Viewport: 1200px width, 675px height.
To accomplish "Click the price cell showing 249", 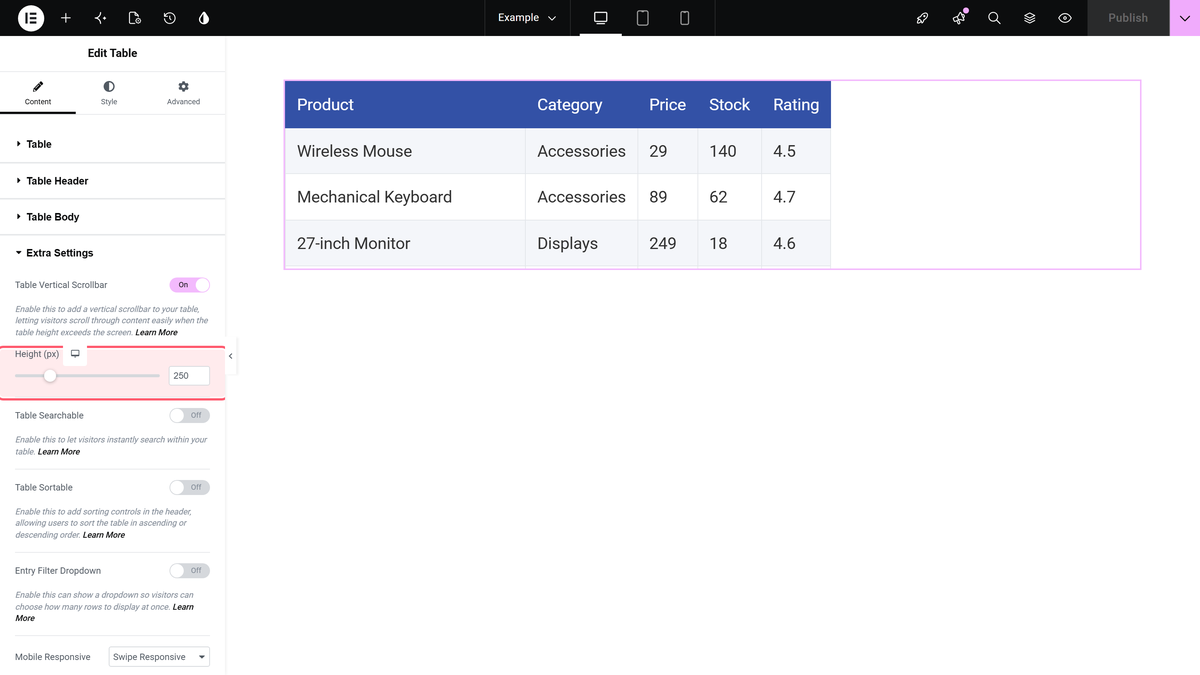I will pyautogui.click(x=667, y=243).
